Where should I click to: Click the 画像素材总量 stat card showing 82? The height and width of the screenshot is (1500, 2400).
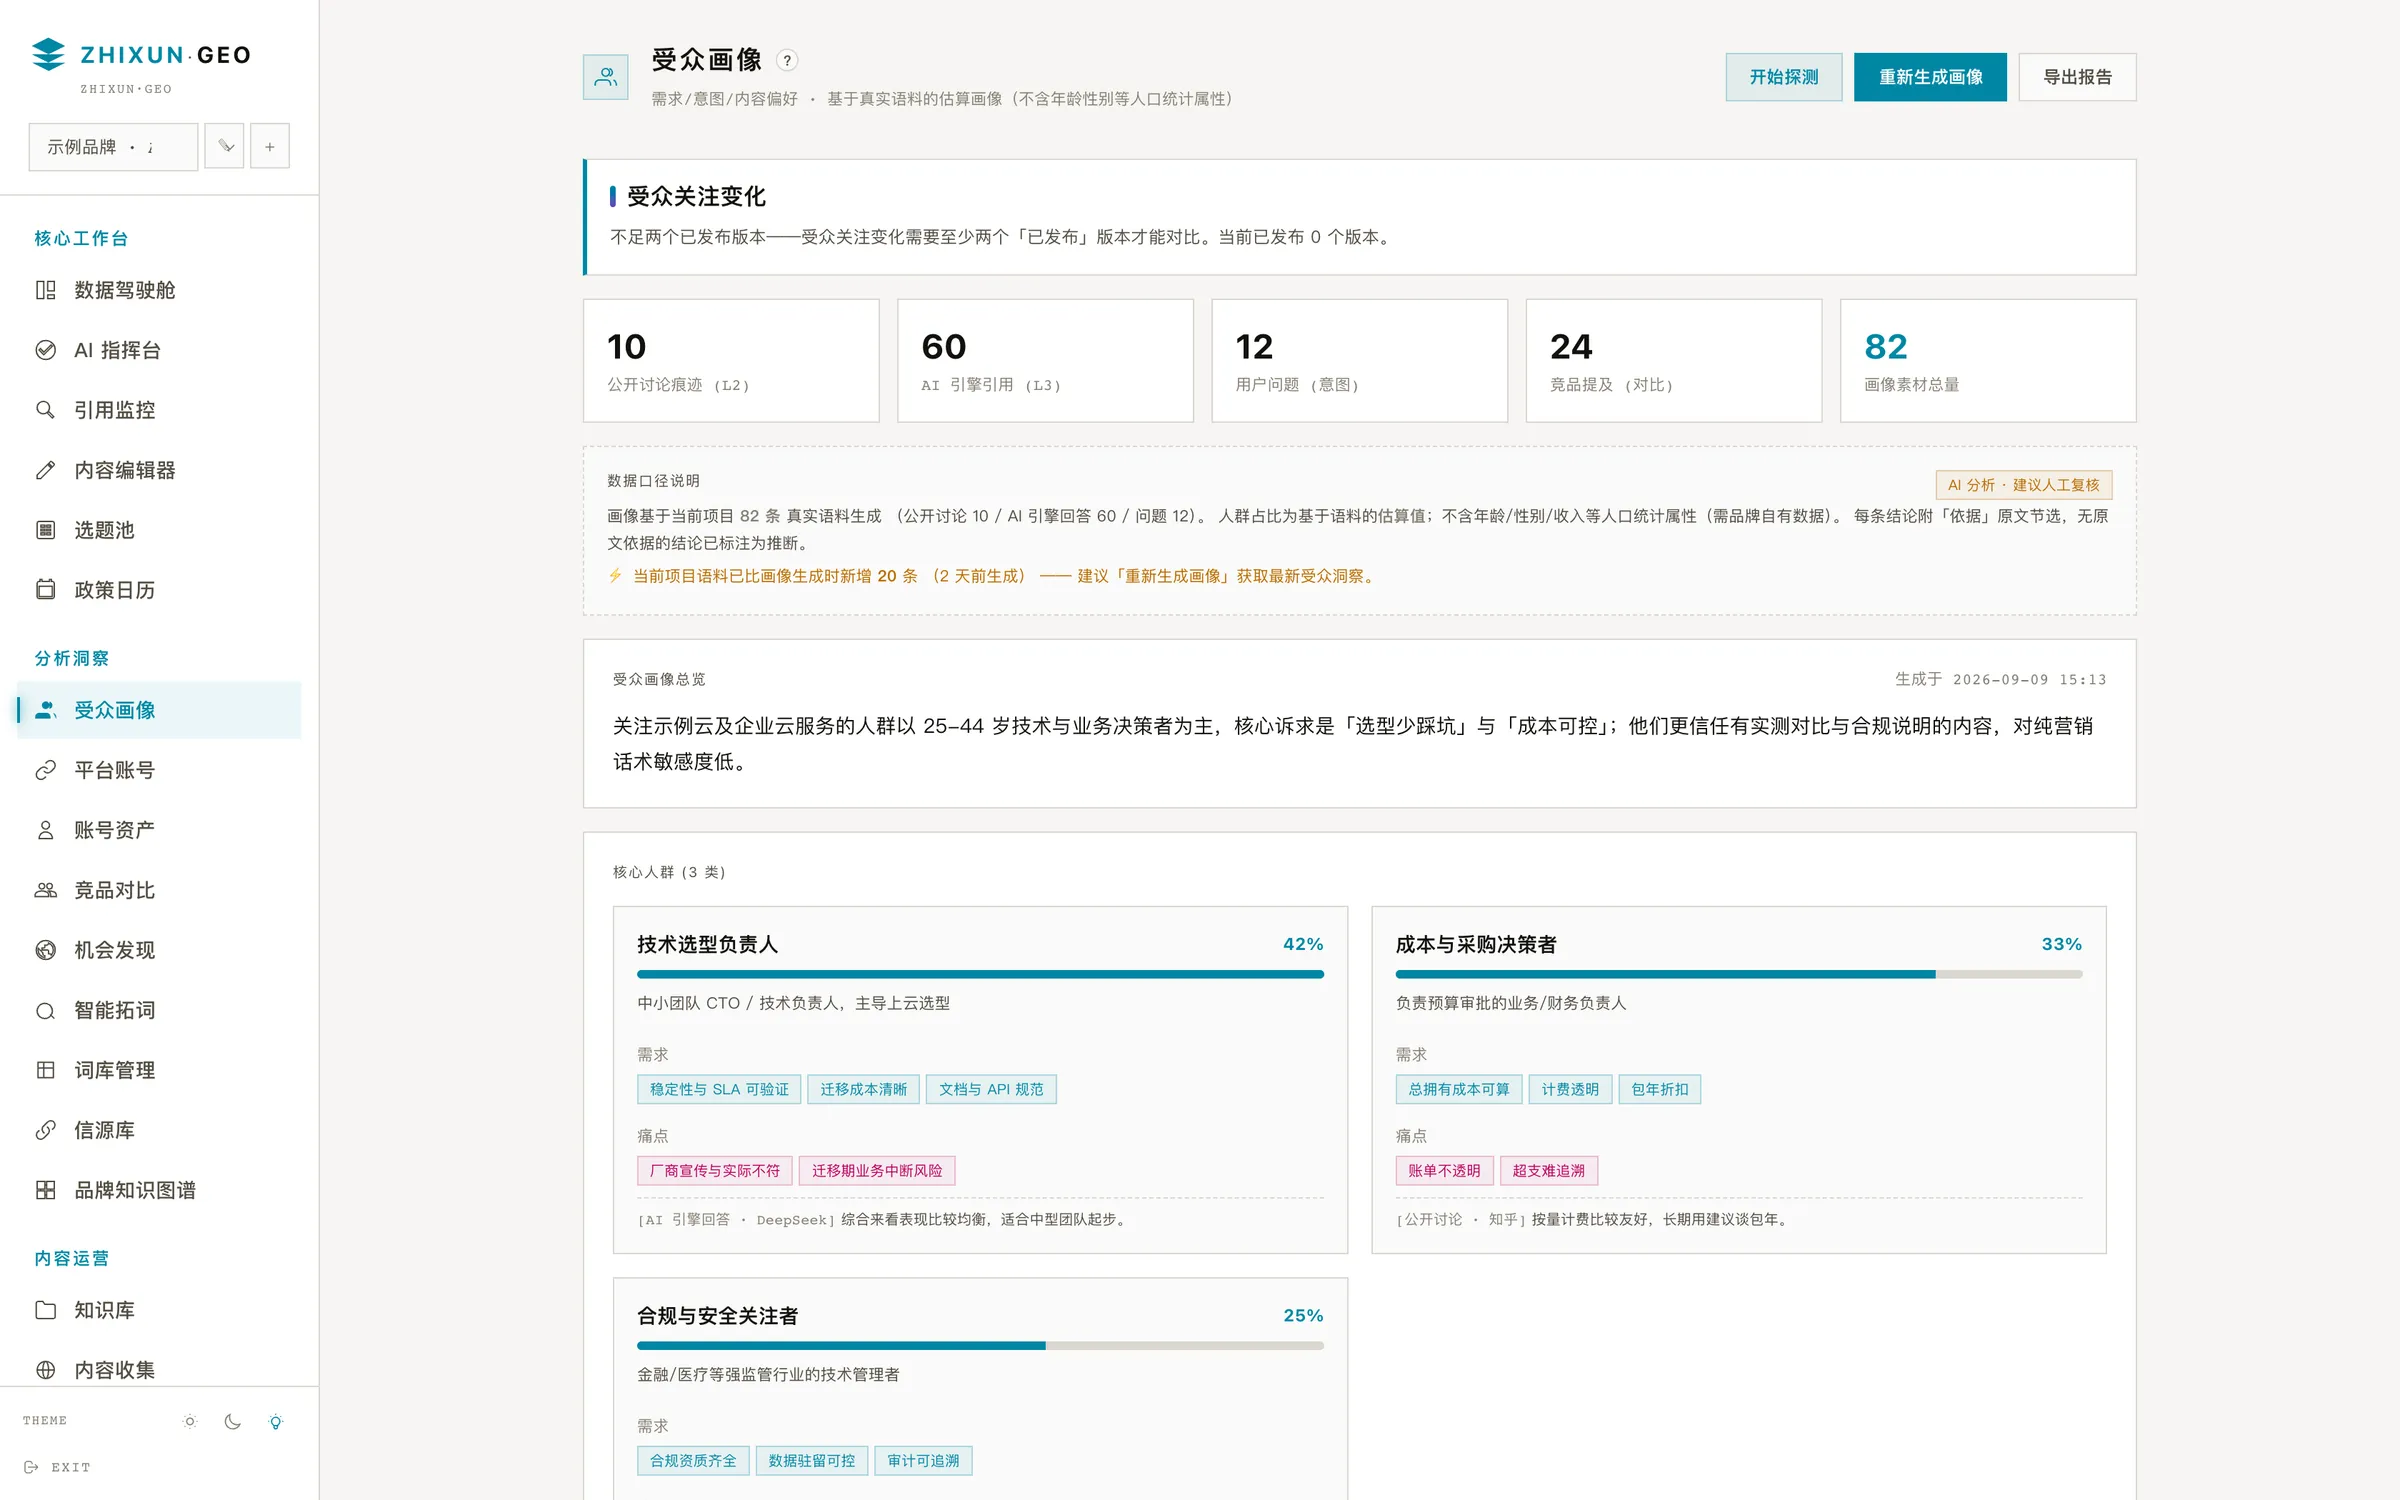(x=1988, y=360)
